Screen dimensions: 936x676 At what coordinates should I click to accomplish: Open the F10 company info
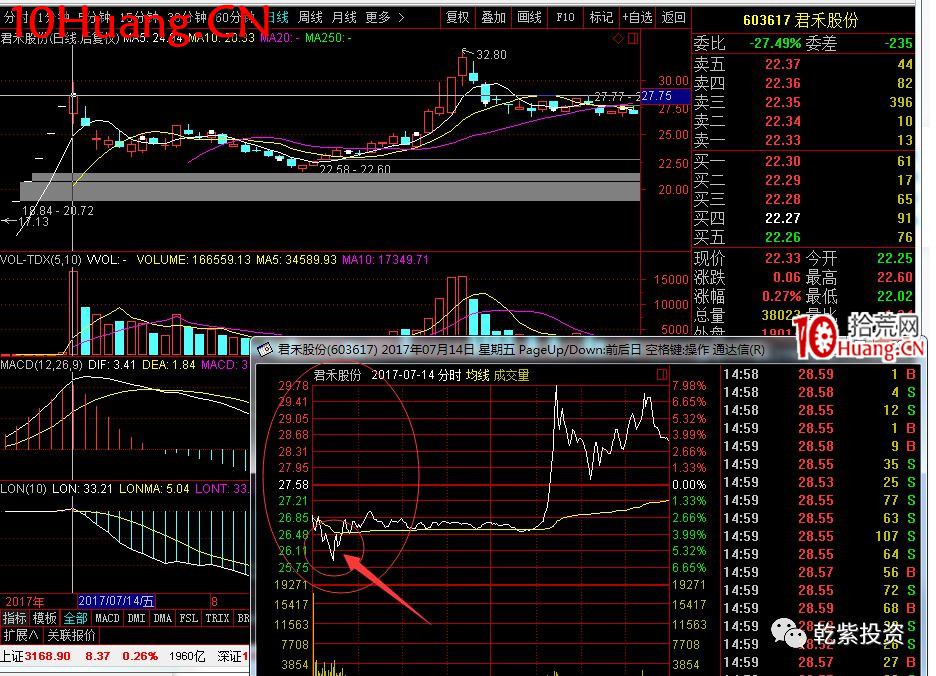(565, 17)
